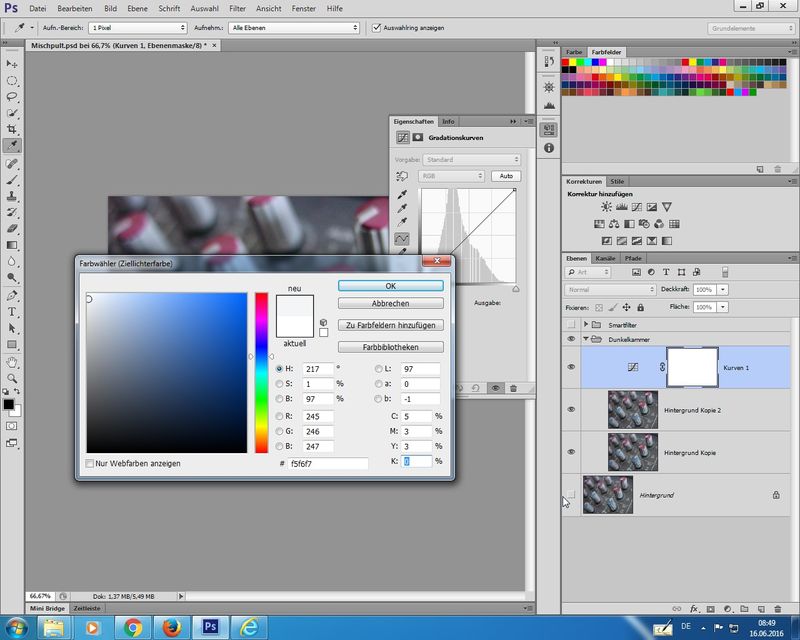Select the Crop tool in toolbar

[x=13, y=130]
